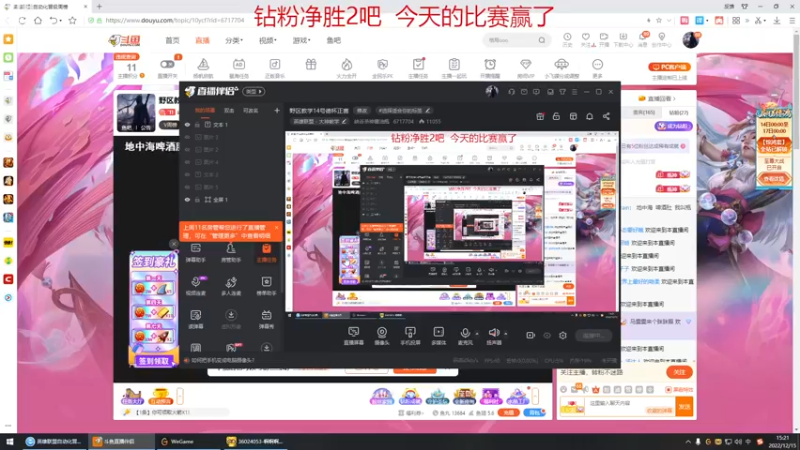Click the share icon in companion header

pyautogui.click(x=606, y=116)
